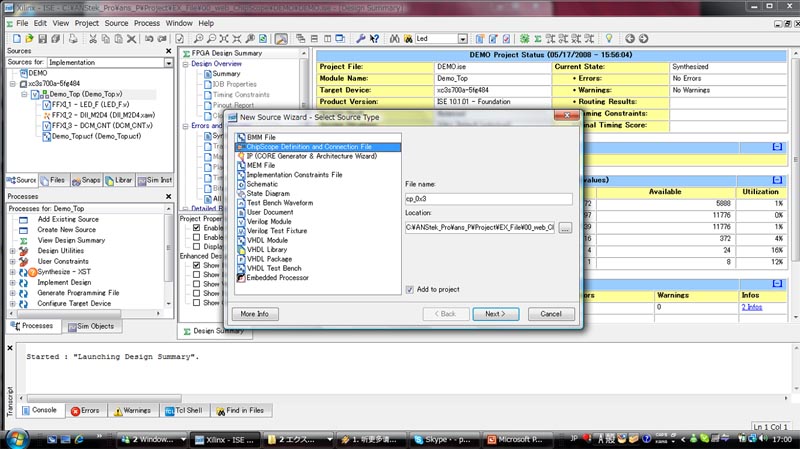
Task: Click the highlighted hammer toolbar icon
Action: point(281,39)
